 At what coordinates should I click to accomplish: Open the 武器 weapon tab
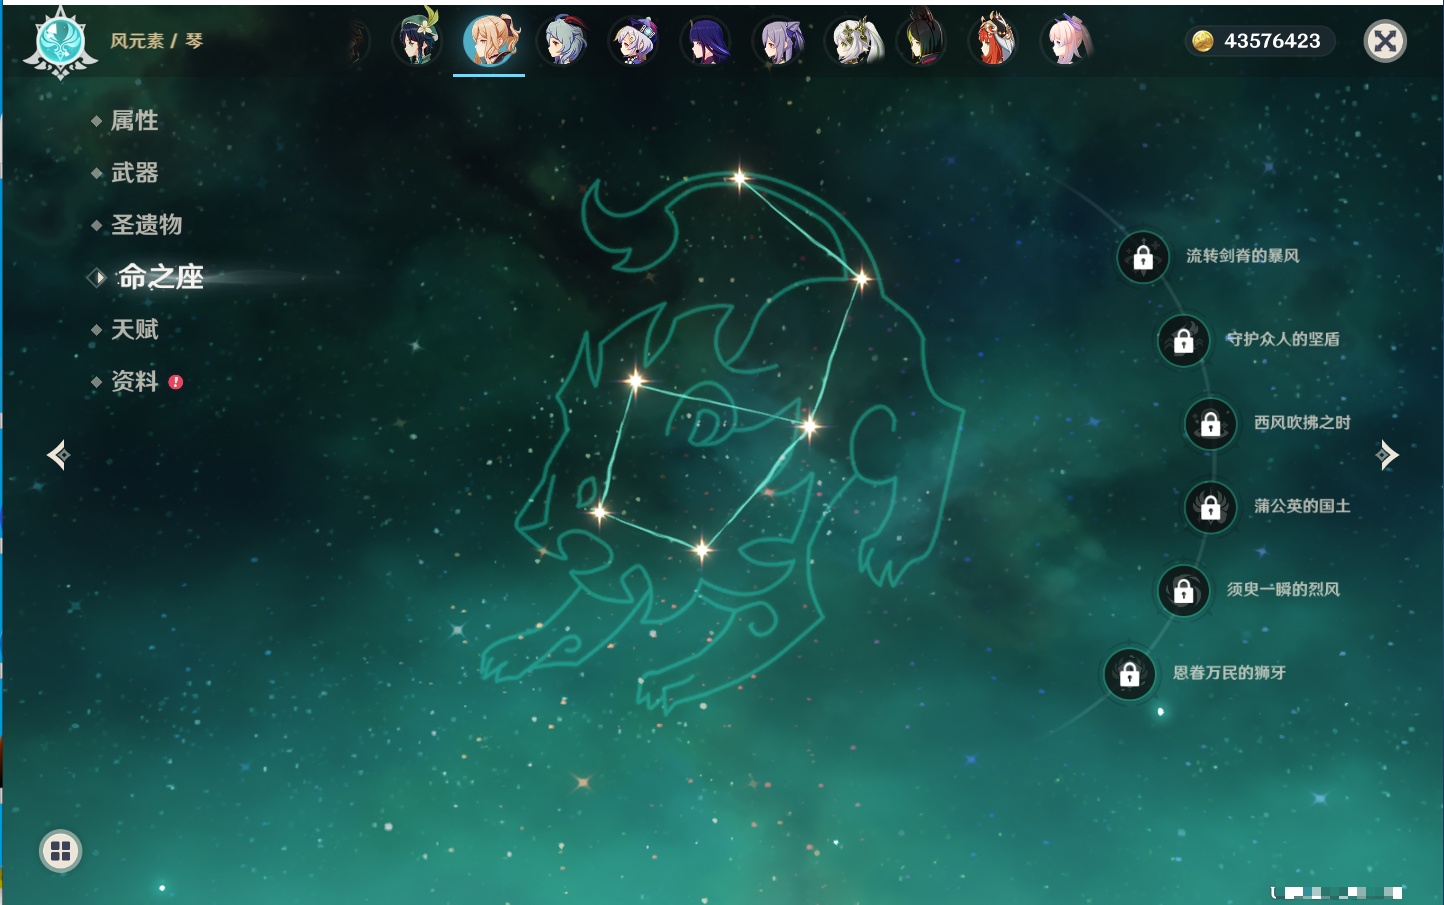(x=134, y=173)
